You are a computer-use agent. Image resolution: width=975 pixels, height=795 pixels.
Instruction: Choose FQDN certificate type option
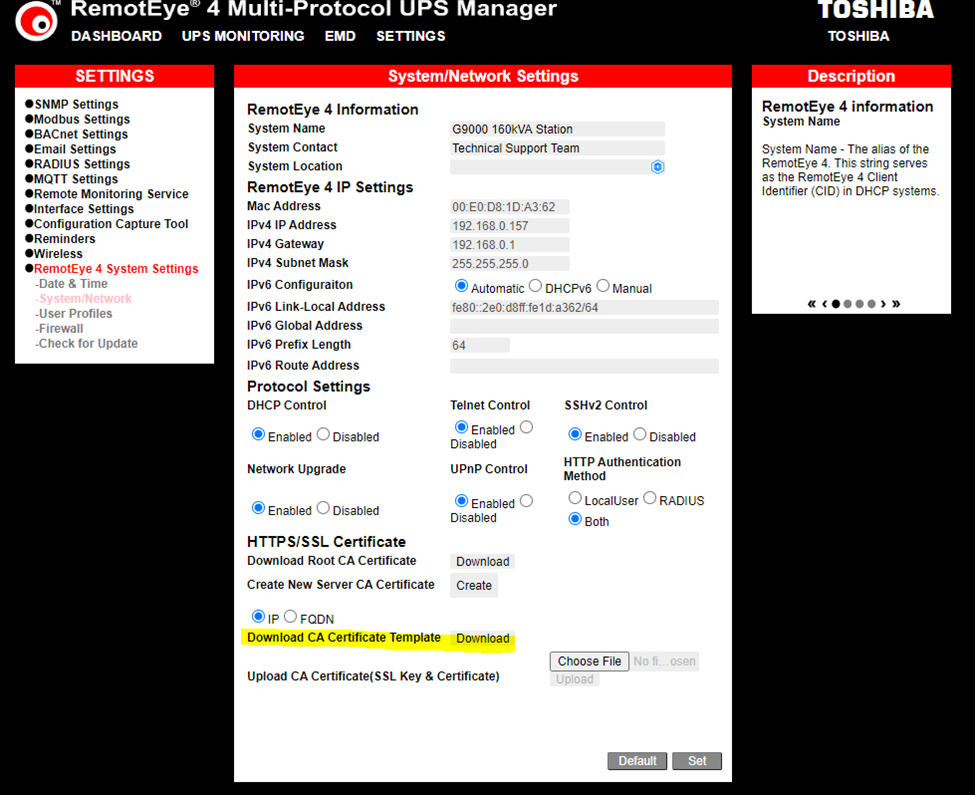pos(291,617)
